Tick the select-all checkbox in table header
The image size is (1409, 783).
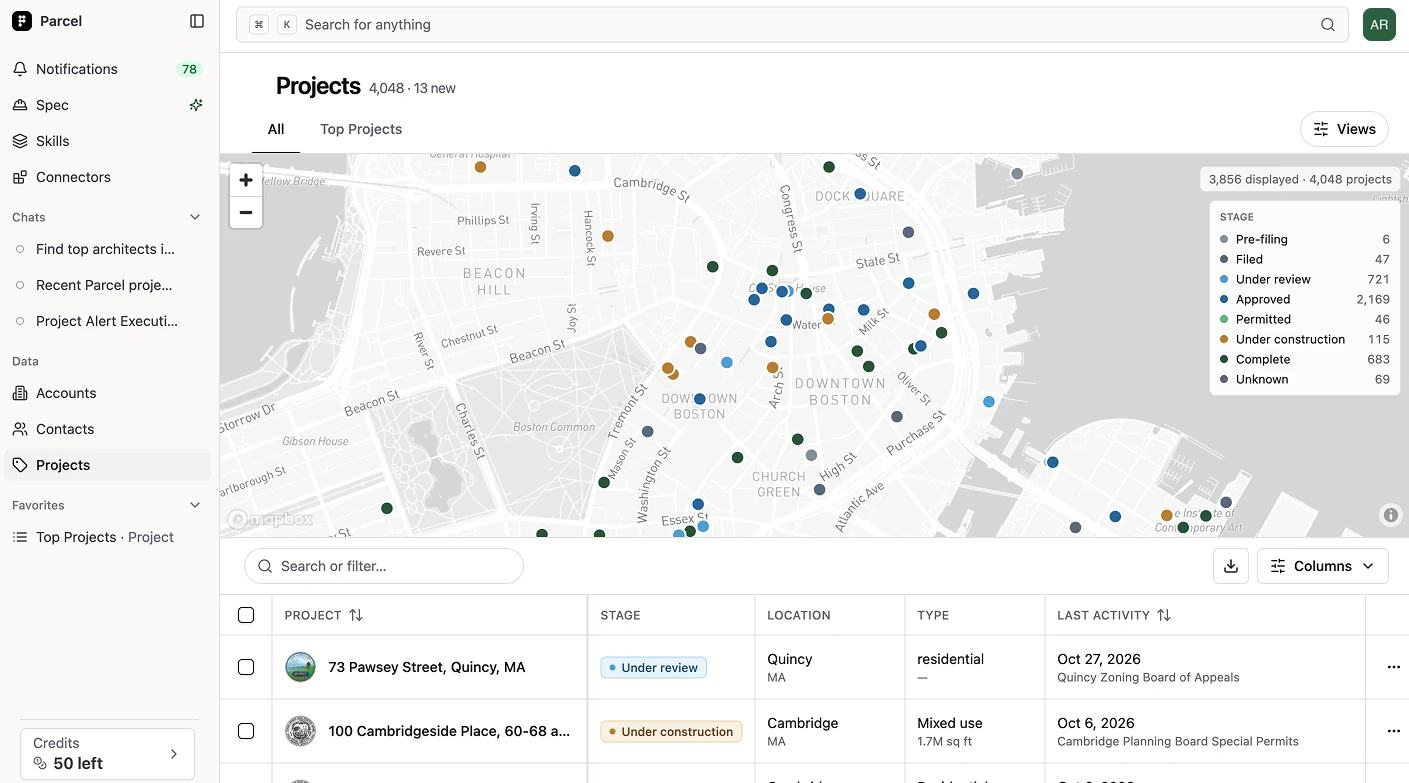(246, 615)
